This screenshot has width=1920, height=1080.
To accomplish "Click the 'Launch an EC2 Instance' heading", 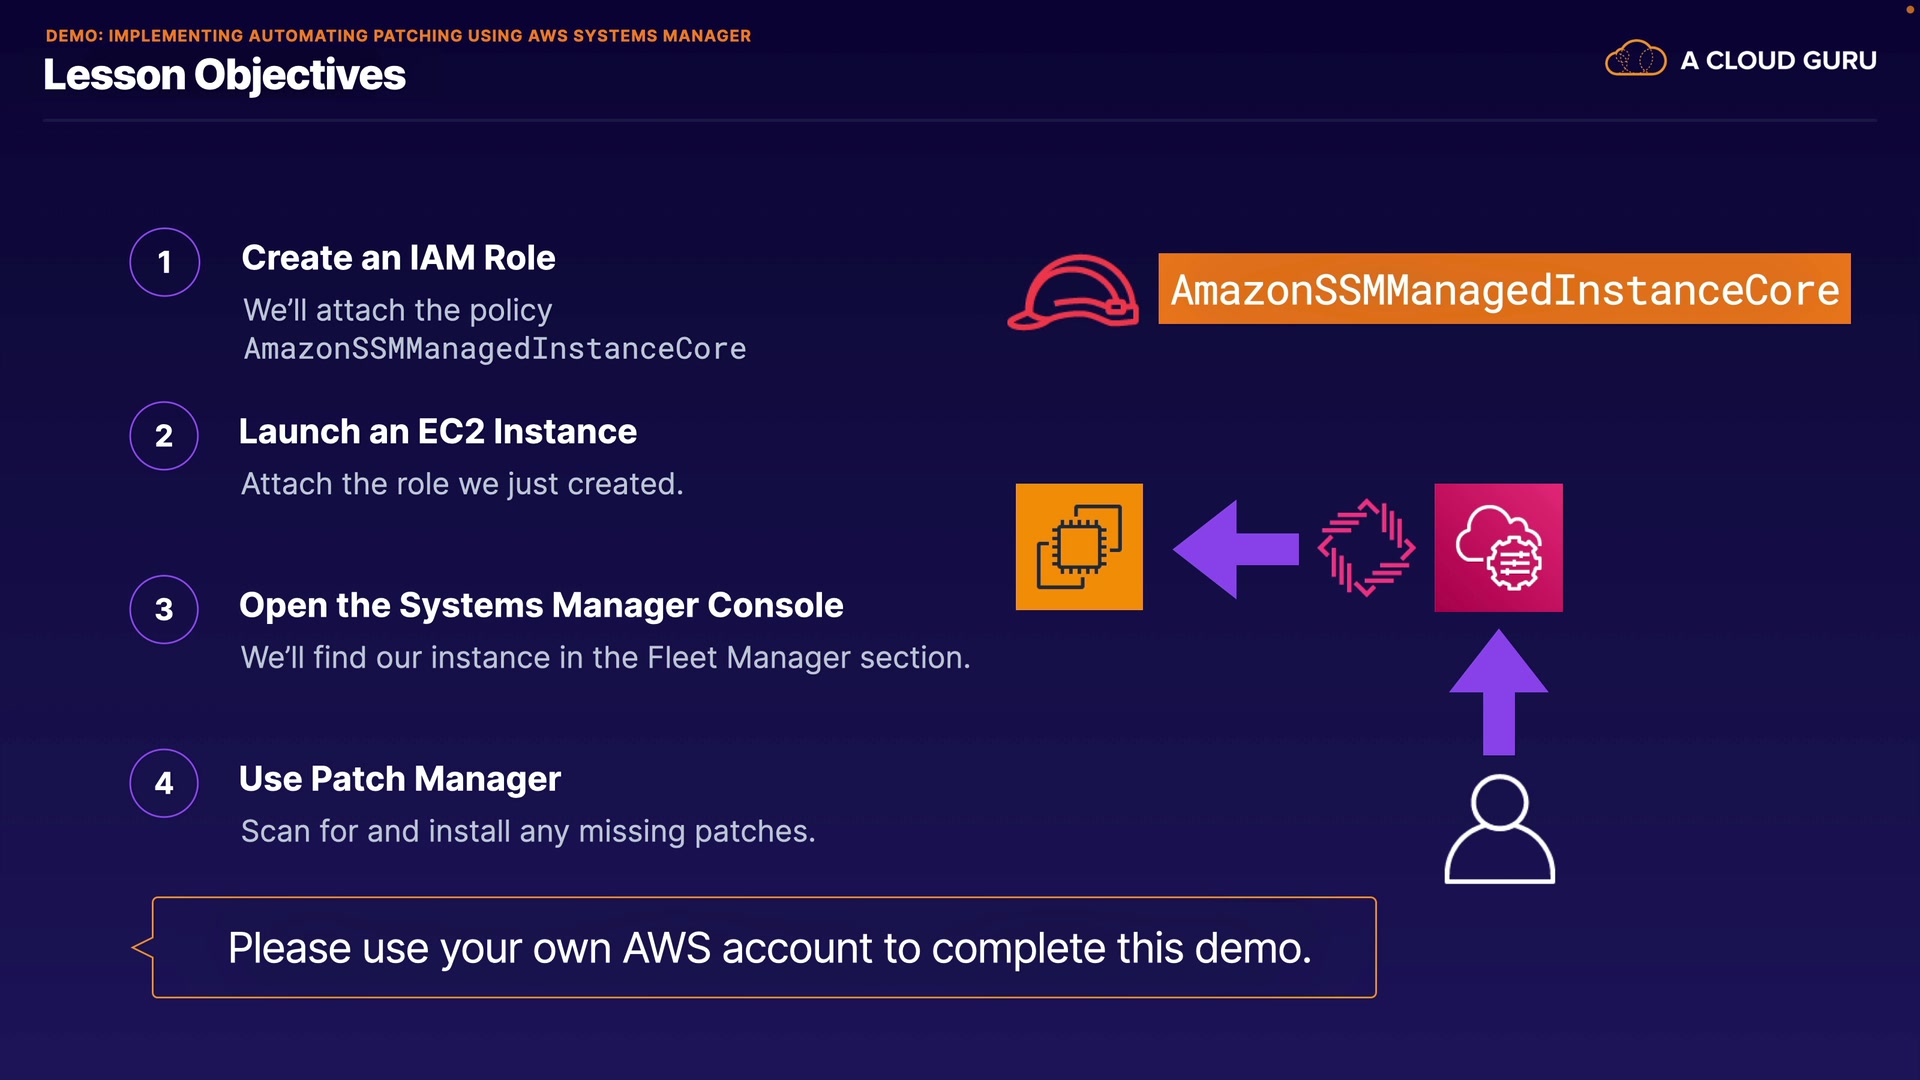I will 437,432.
